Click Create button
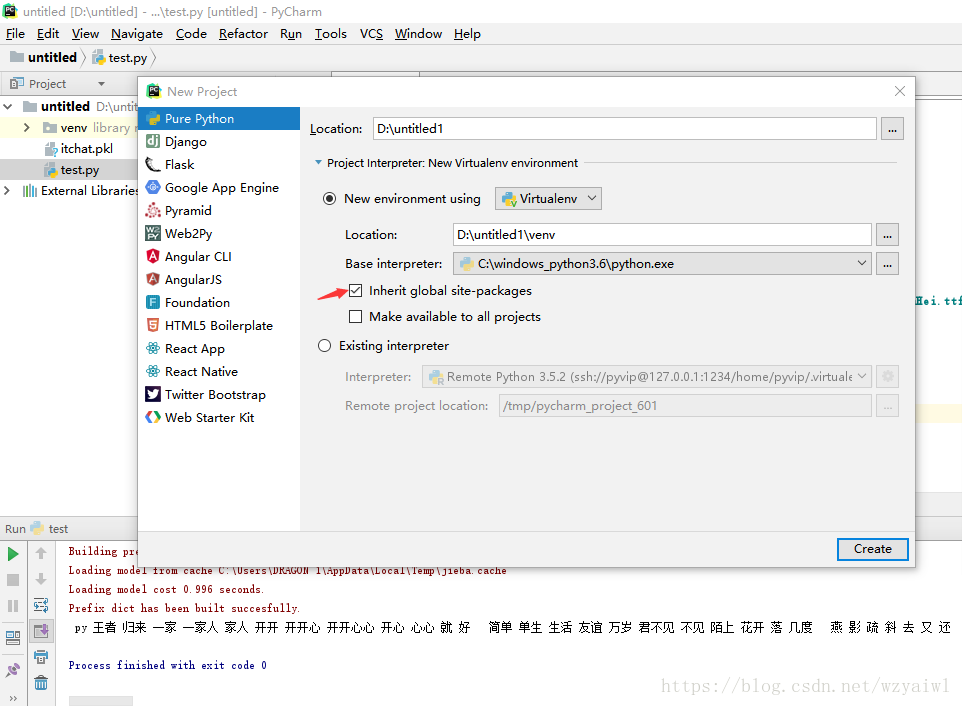The width and height of the screenshot is (962, 706). coord(872,549)
